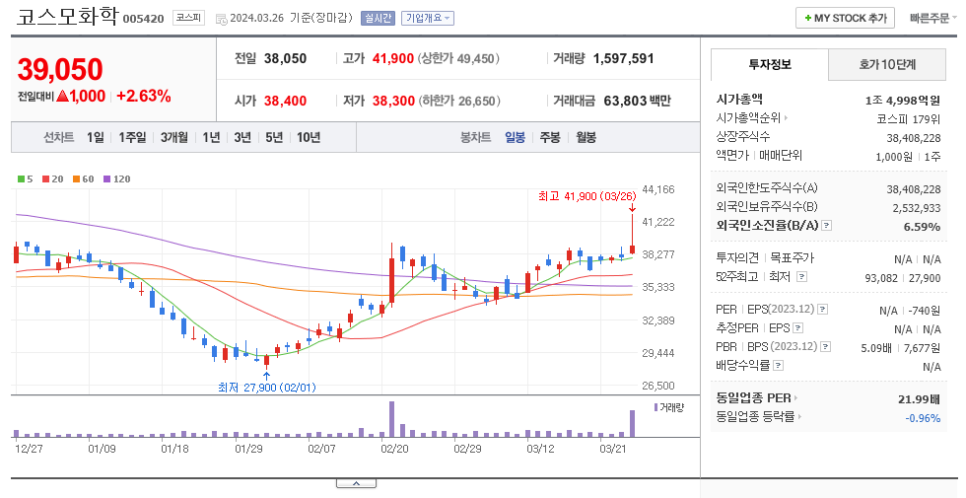Select the 1주일 line chart period
The width and height of the screenshot is (966, 498).
[132, 137]
